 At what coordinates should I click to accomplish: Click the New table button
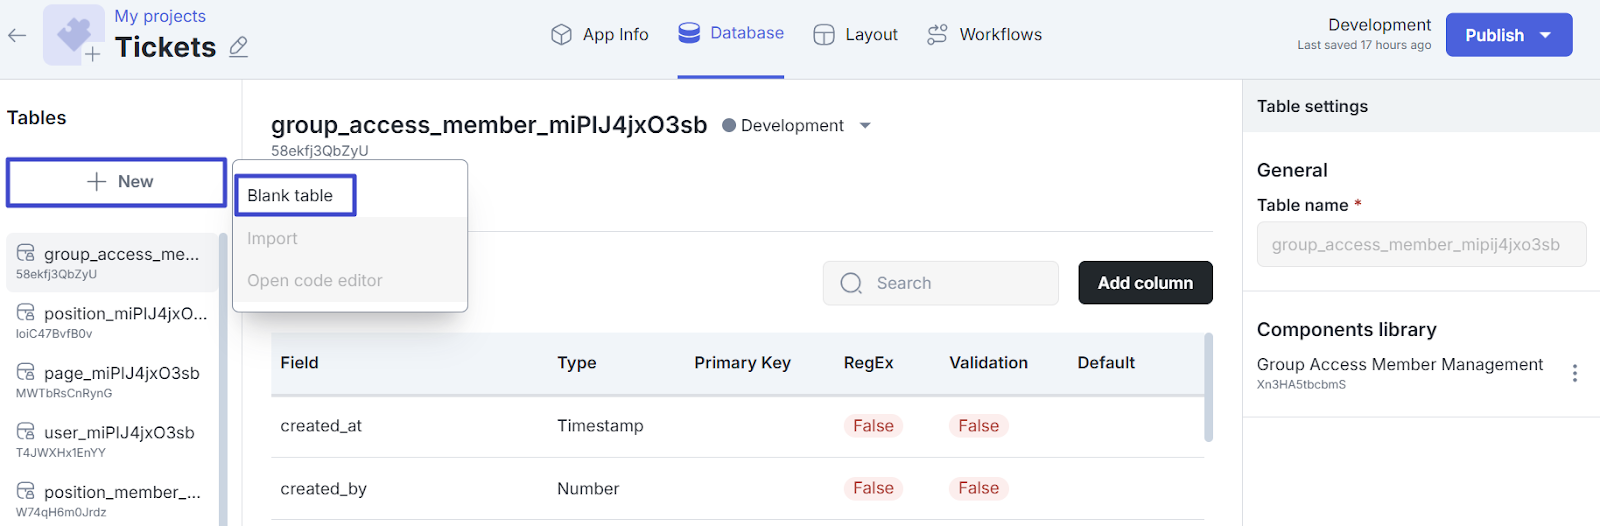click(117, 182)
